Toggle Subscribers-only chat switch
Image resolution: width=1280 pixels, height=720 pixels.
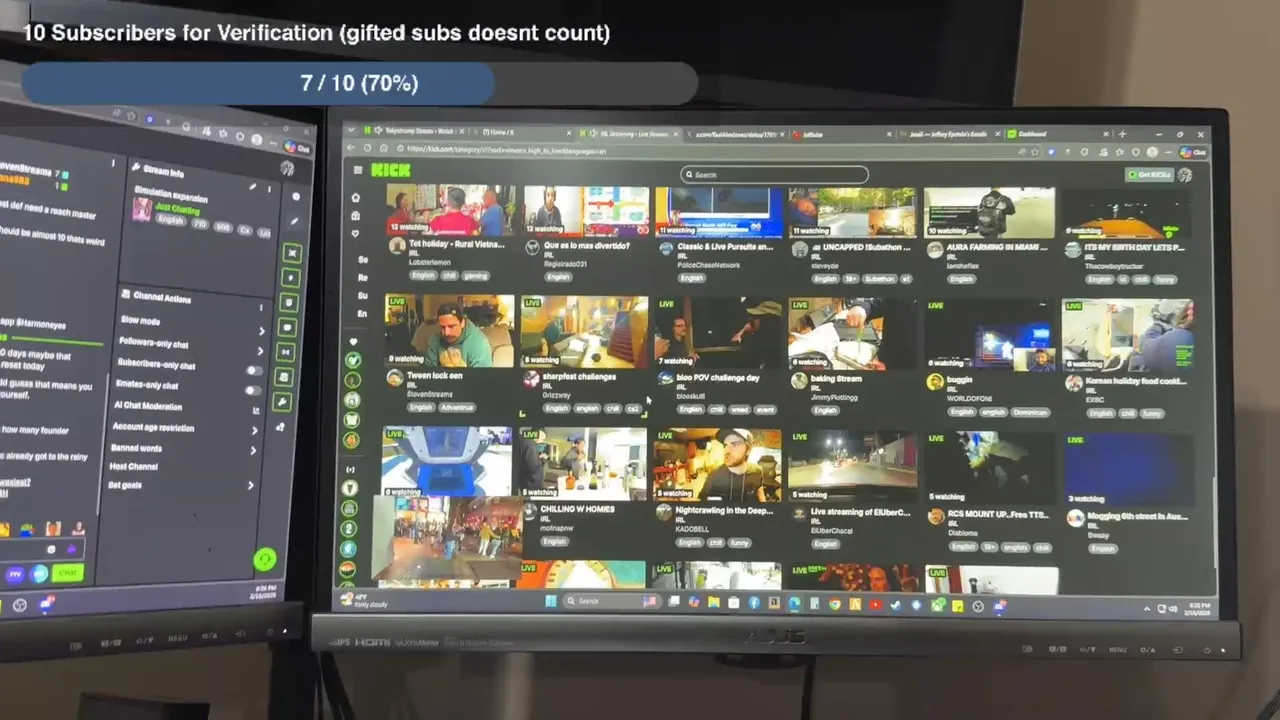coord(254,370)
